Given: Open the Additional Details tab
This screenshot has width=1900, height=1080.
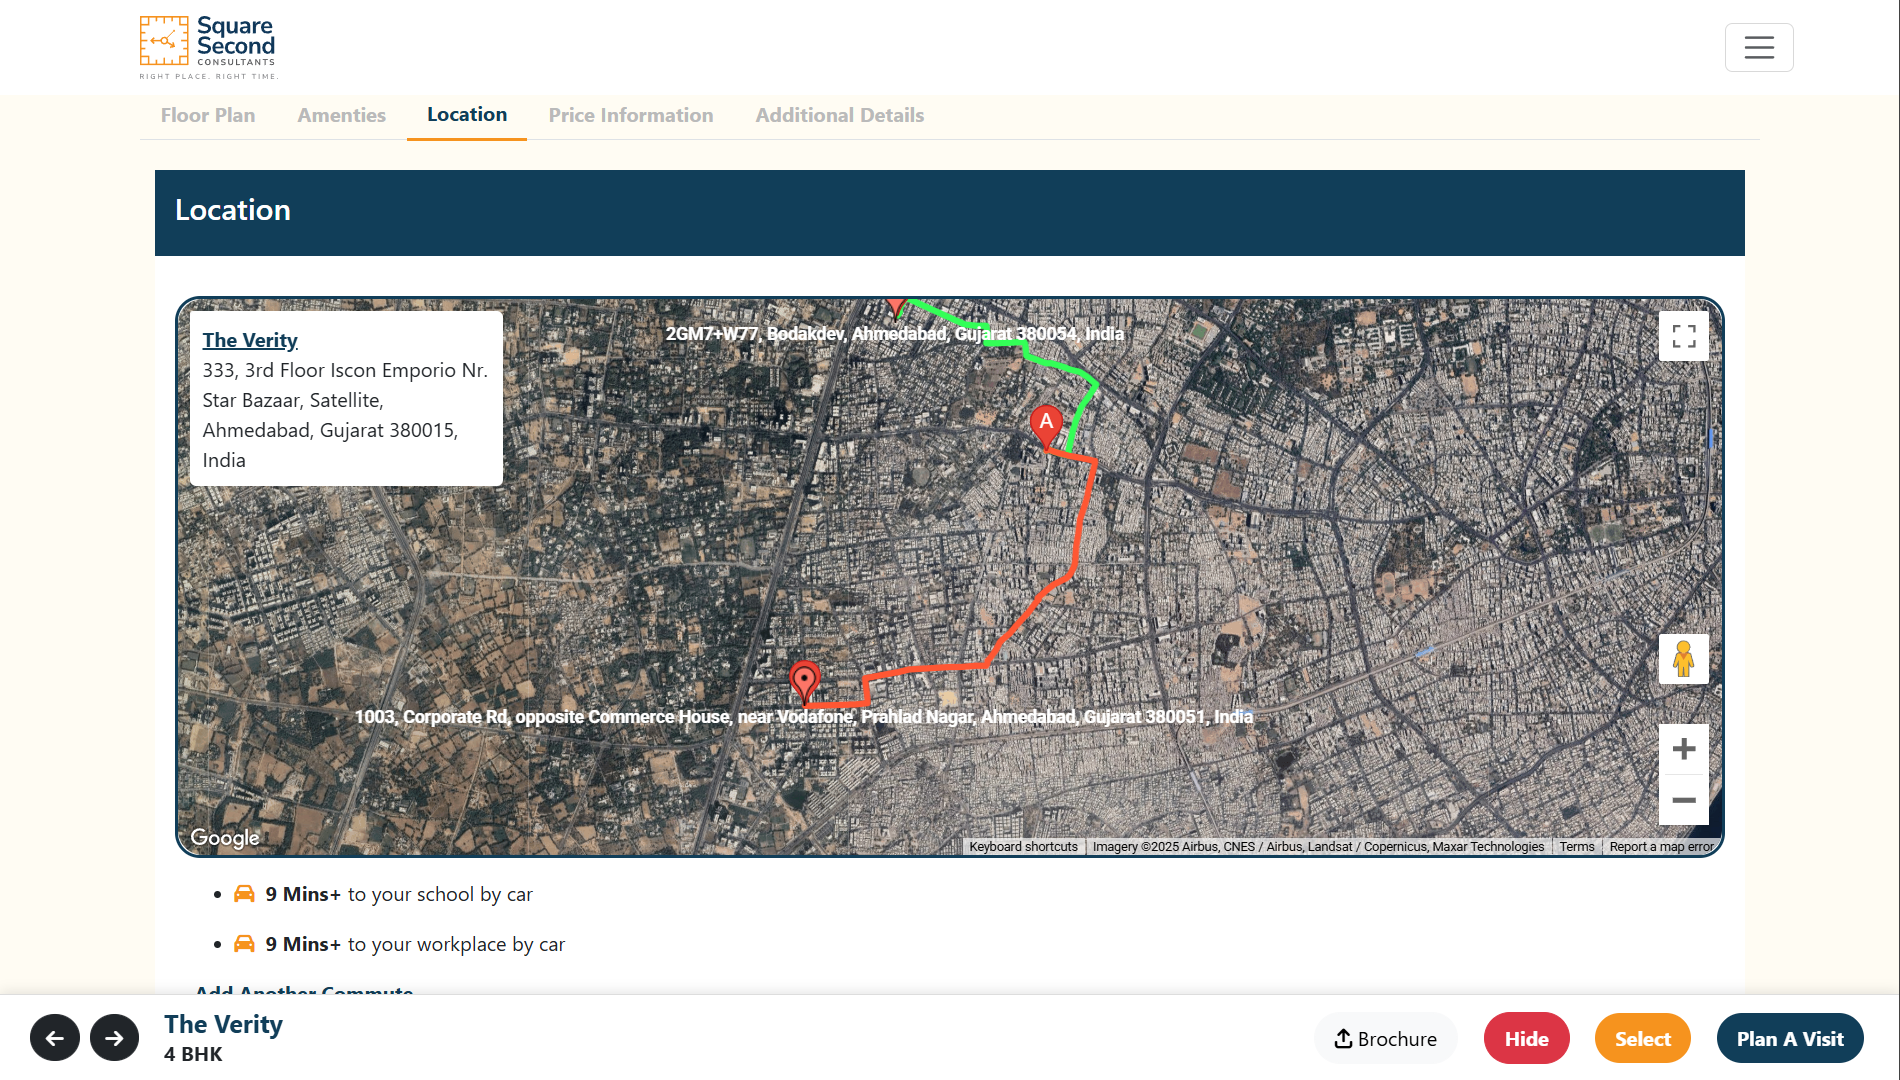Looking at the screenshot, I should [840, 115].
